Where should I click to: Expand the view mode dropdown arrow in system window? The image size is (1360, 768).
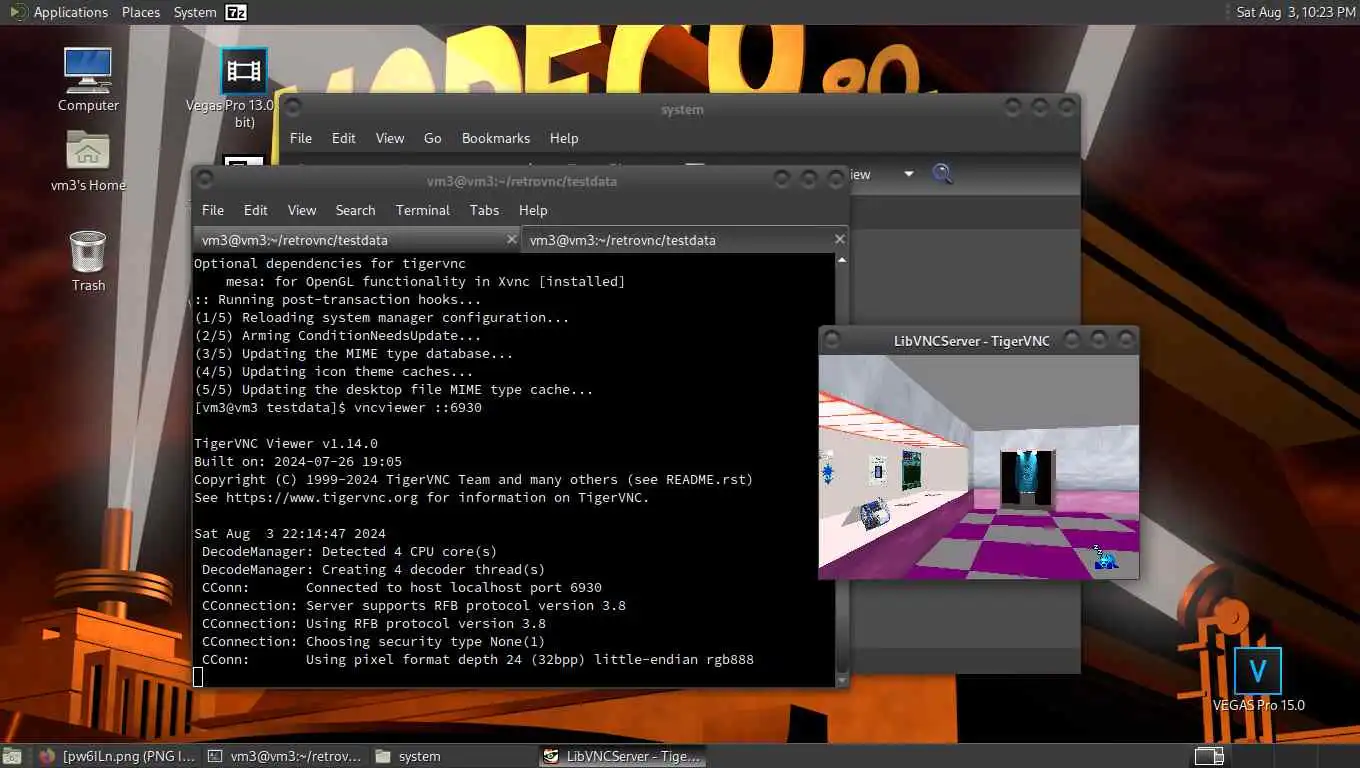point(909,174)
